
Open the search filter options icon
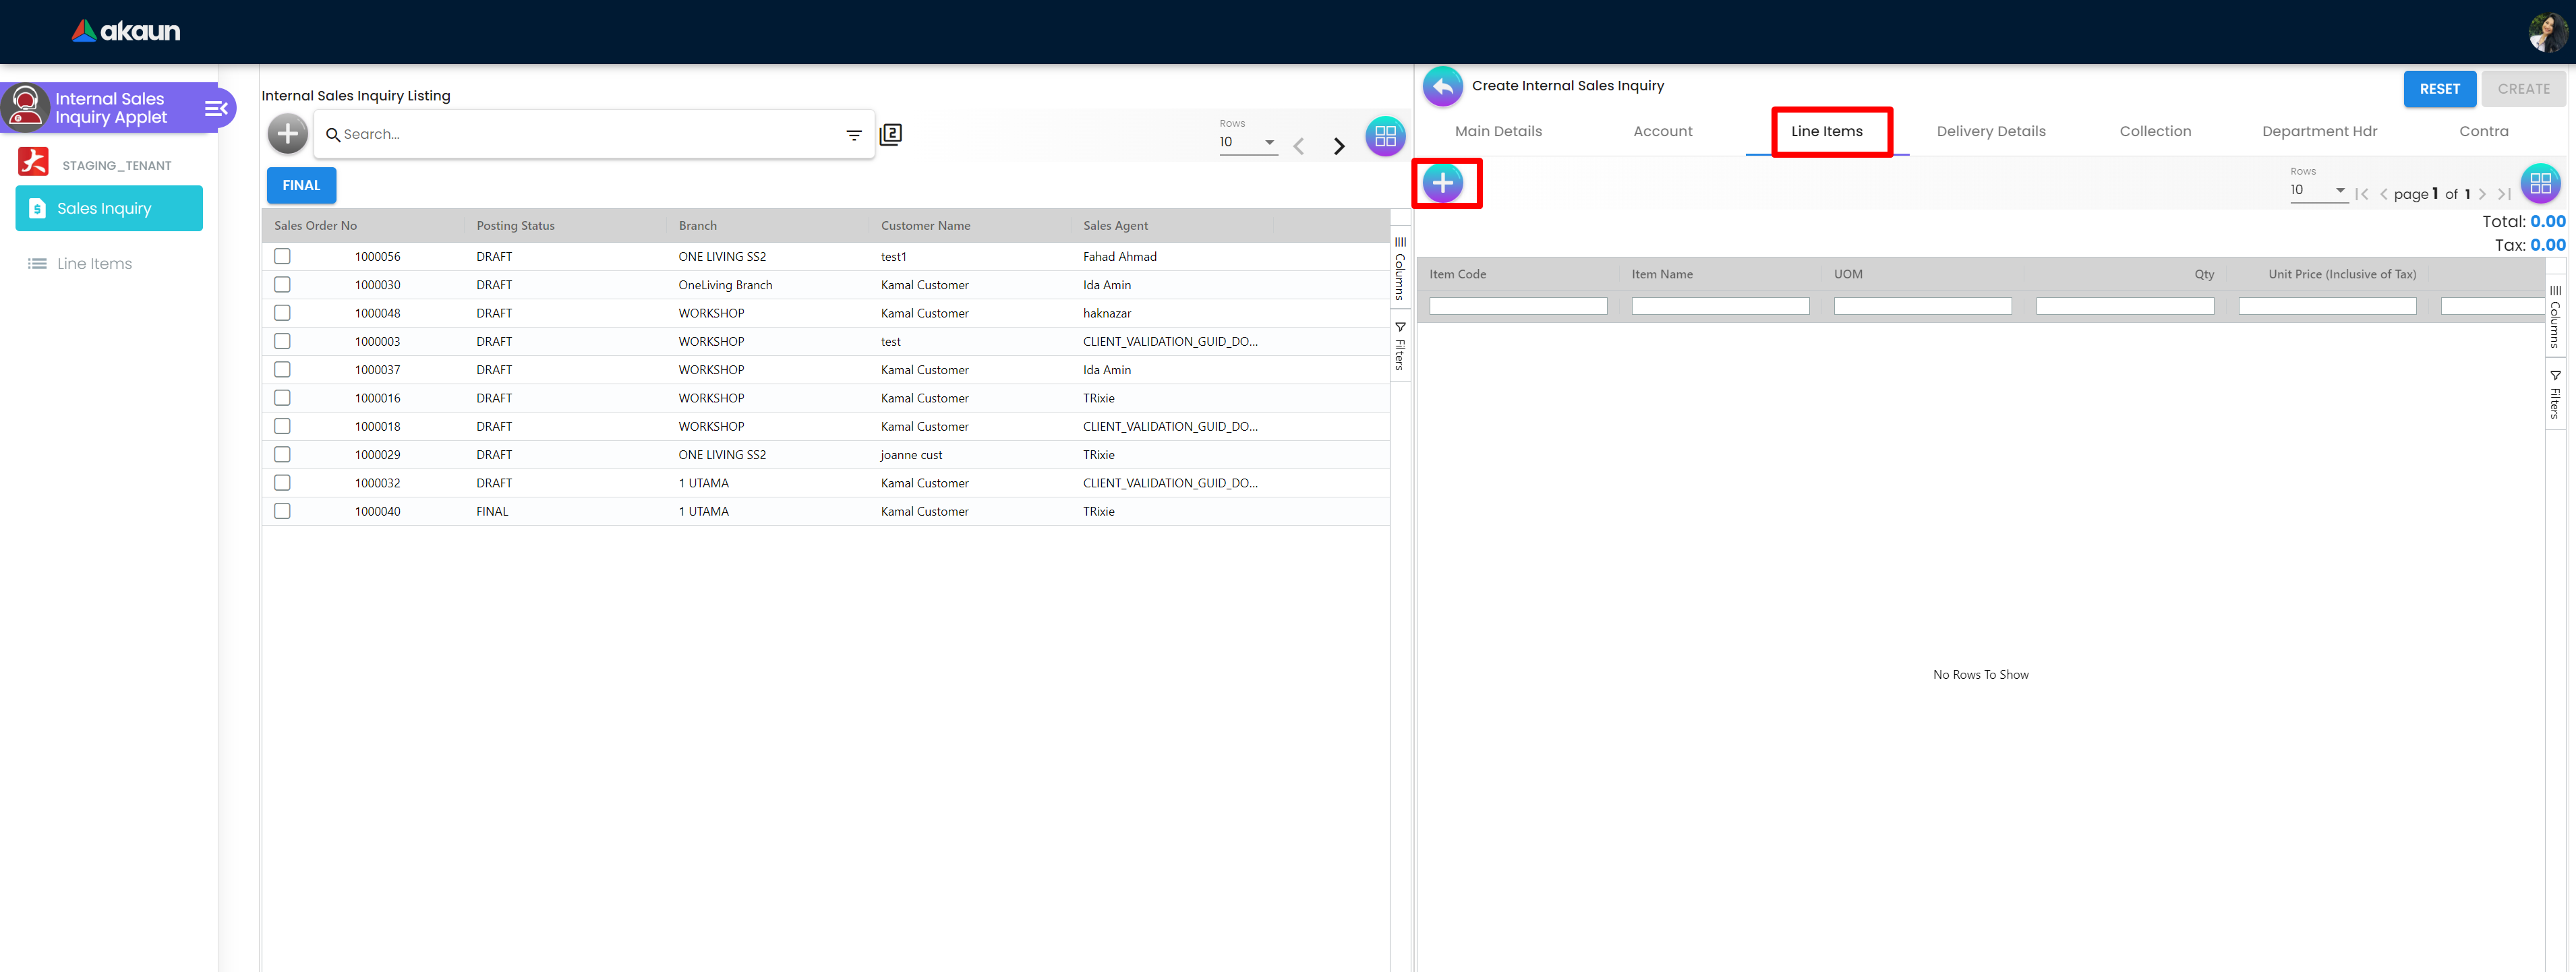(x=854, y=135)
